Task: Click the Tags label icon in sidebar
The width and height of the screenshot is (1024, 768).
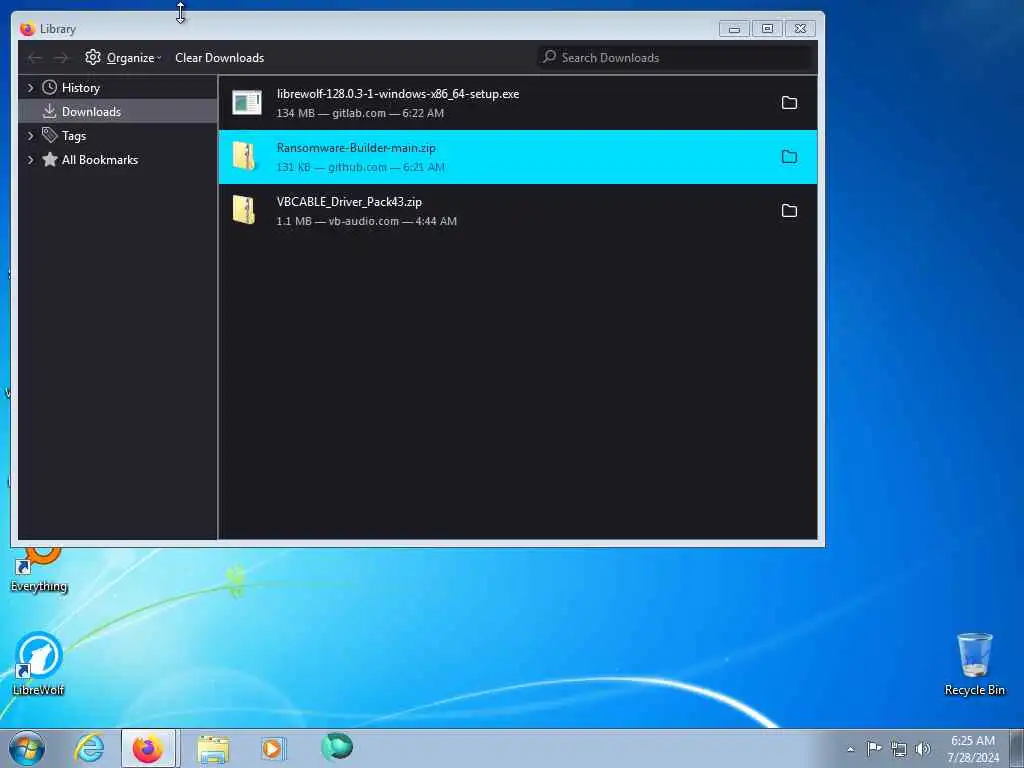Action: 50,135
